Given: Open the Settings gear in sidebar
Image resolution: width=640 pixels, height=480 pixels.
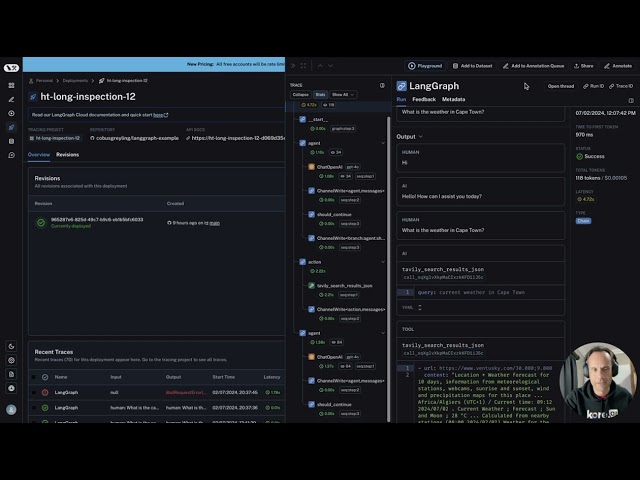Looking at the screenshot, I should point(11,360).
